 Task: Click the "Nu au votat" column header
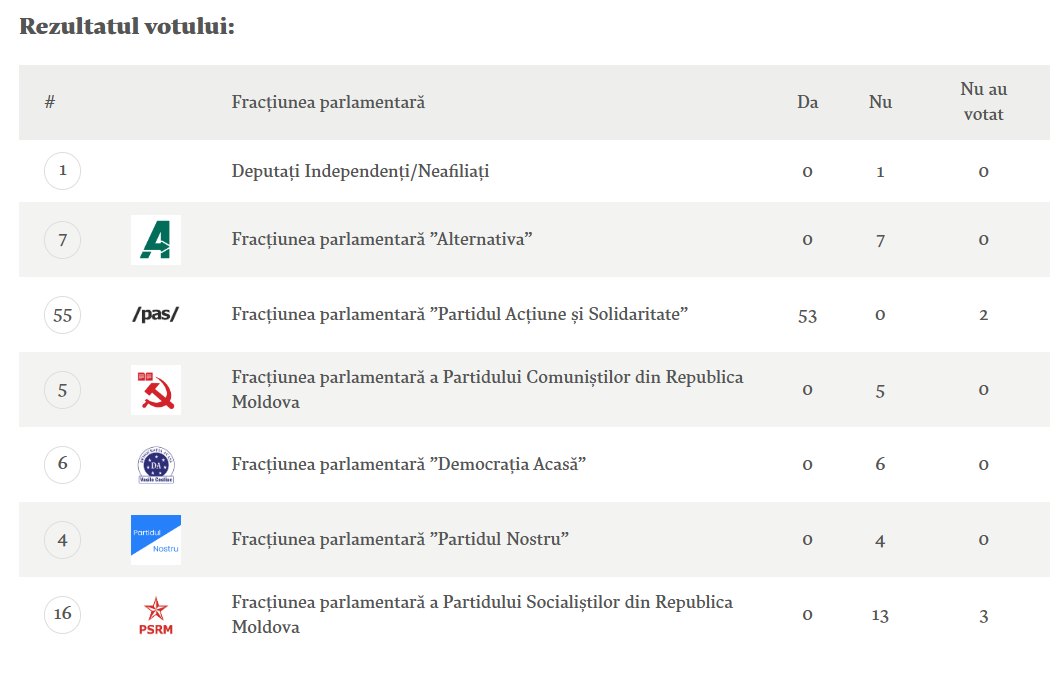(x=983, y=102)
